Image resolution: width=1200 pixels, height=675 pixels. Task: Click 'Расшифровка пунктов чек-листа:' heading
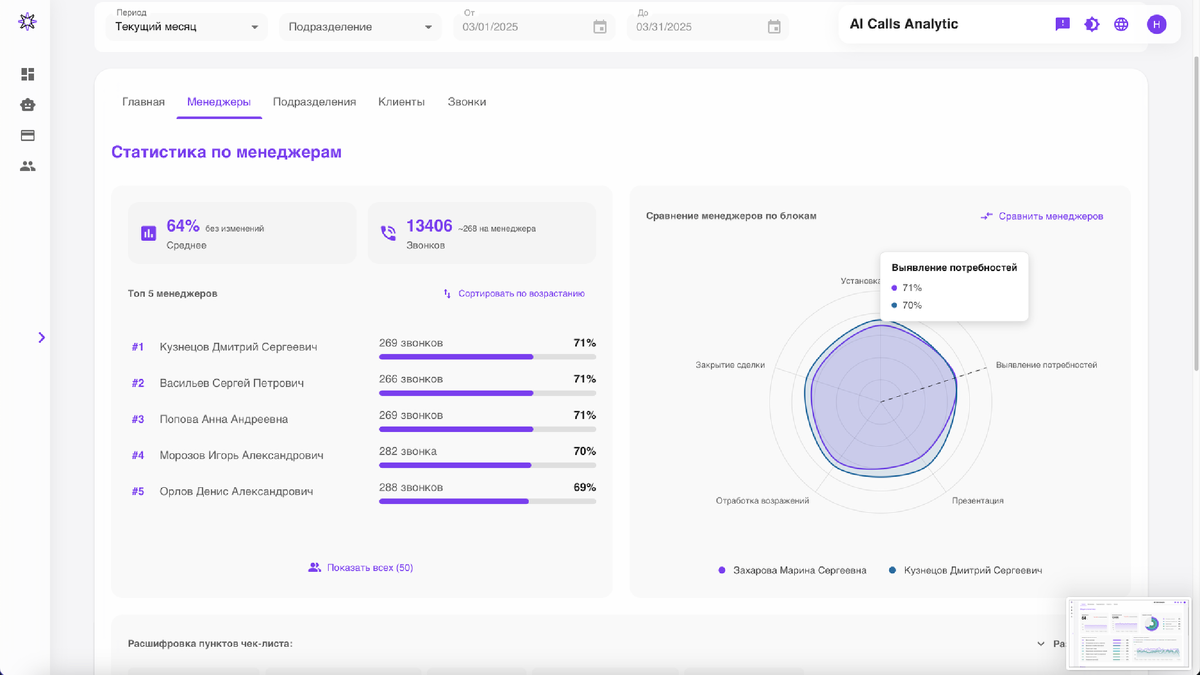(x=210, y=644)
